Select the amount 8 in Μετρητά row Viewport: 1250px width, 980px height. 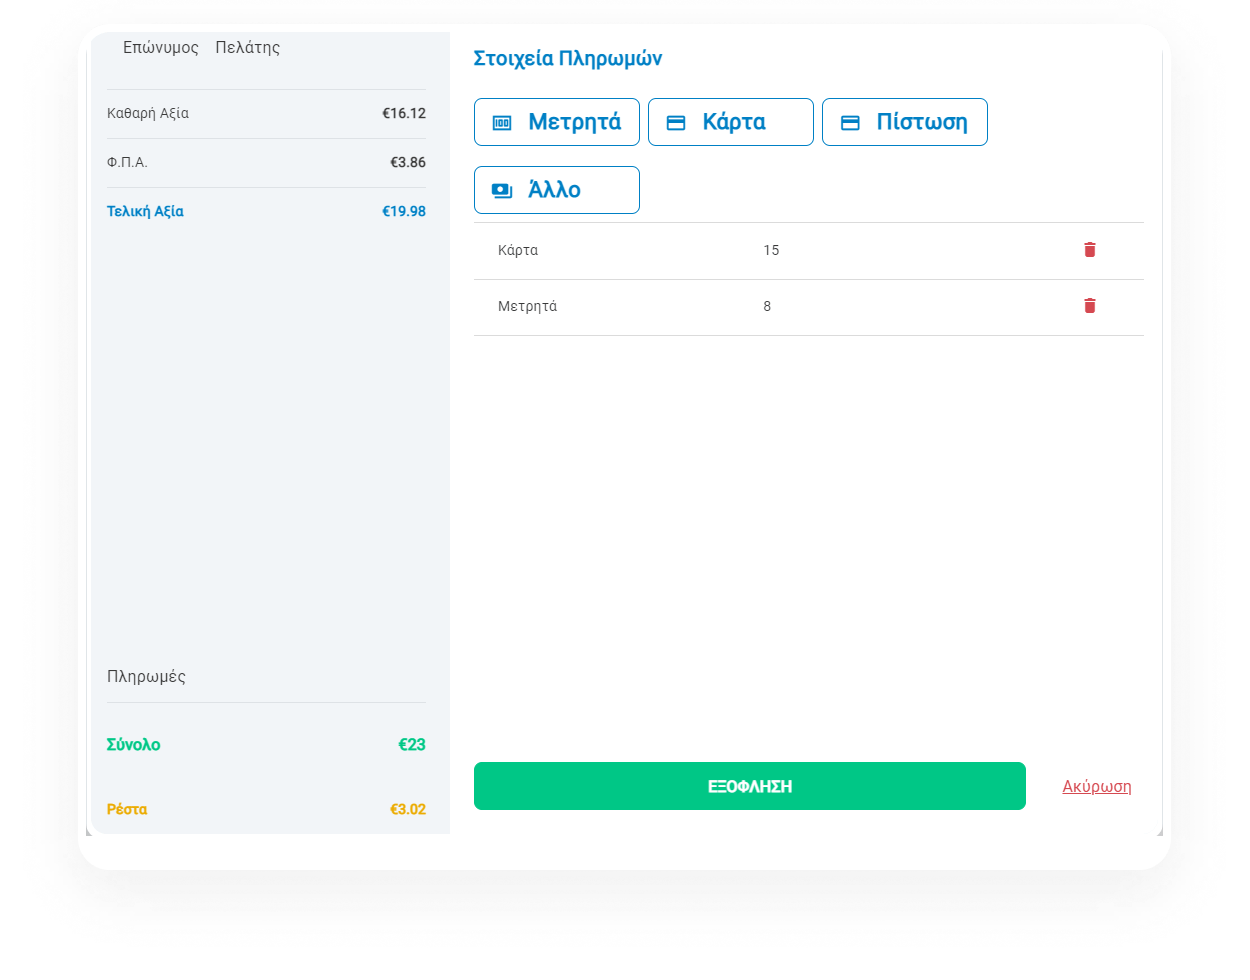tap(767, 306)
